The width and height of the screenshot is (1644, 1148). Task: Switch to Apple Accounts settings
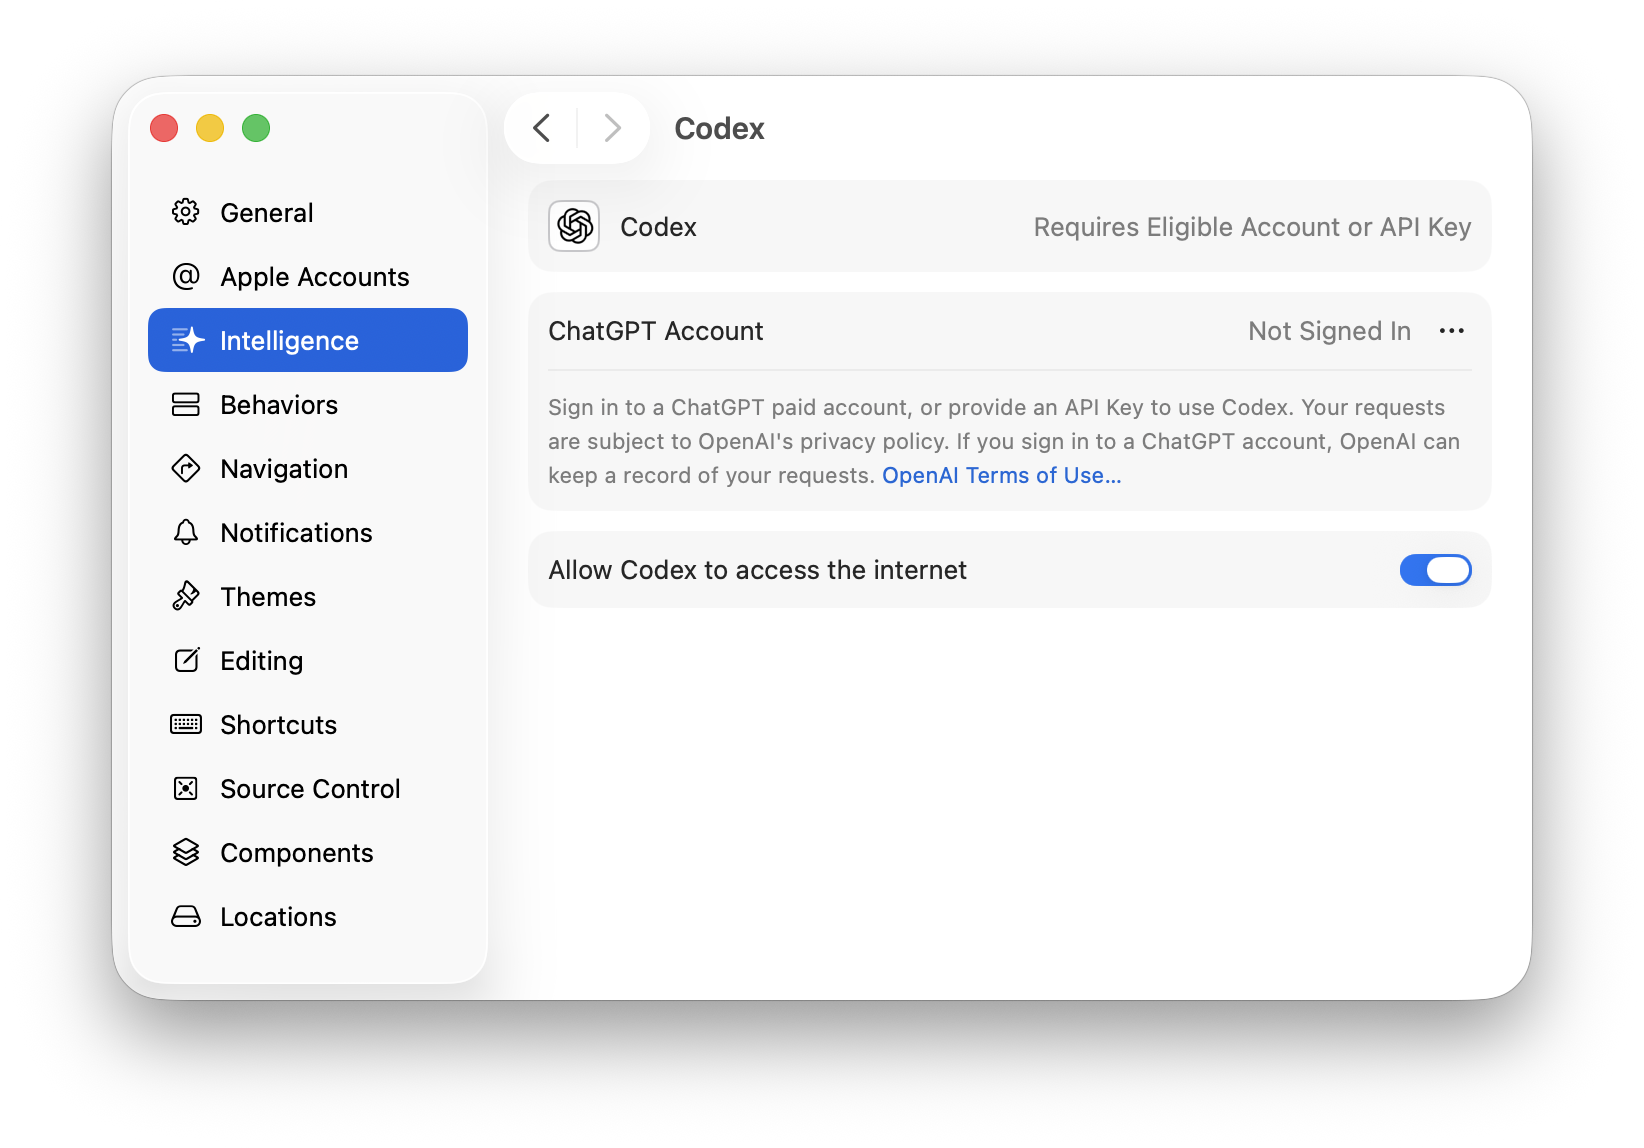(x=308, y=276)
